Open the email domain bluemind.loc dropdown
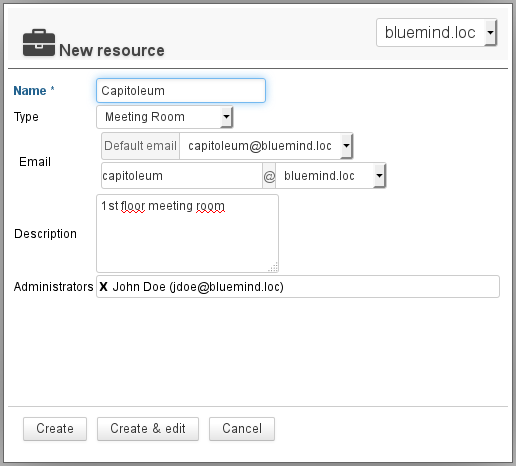Screen dimensions: 516x466 (x=330, y=176)
